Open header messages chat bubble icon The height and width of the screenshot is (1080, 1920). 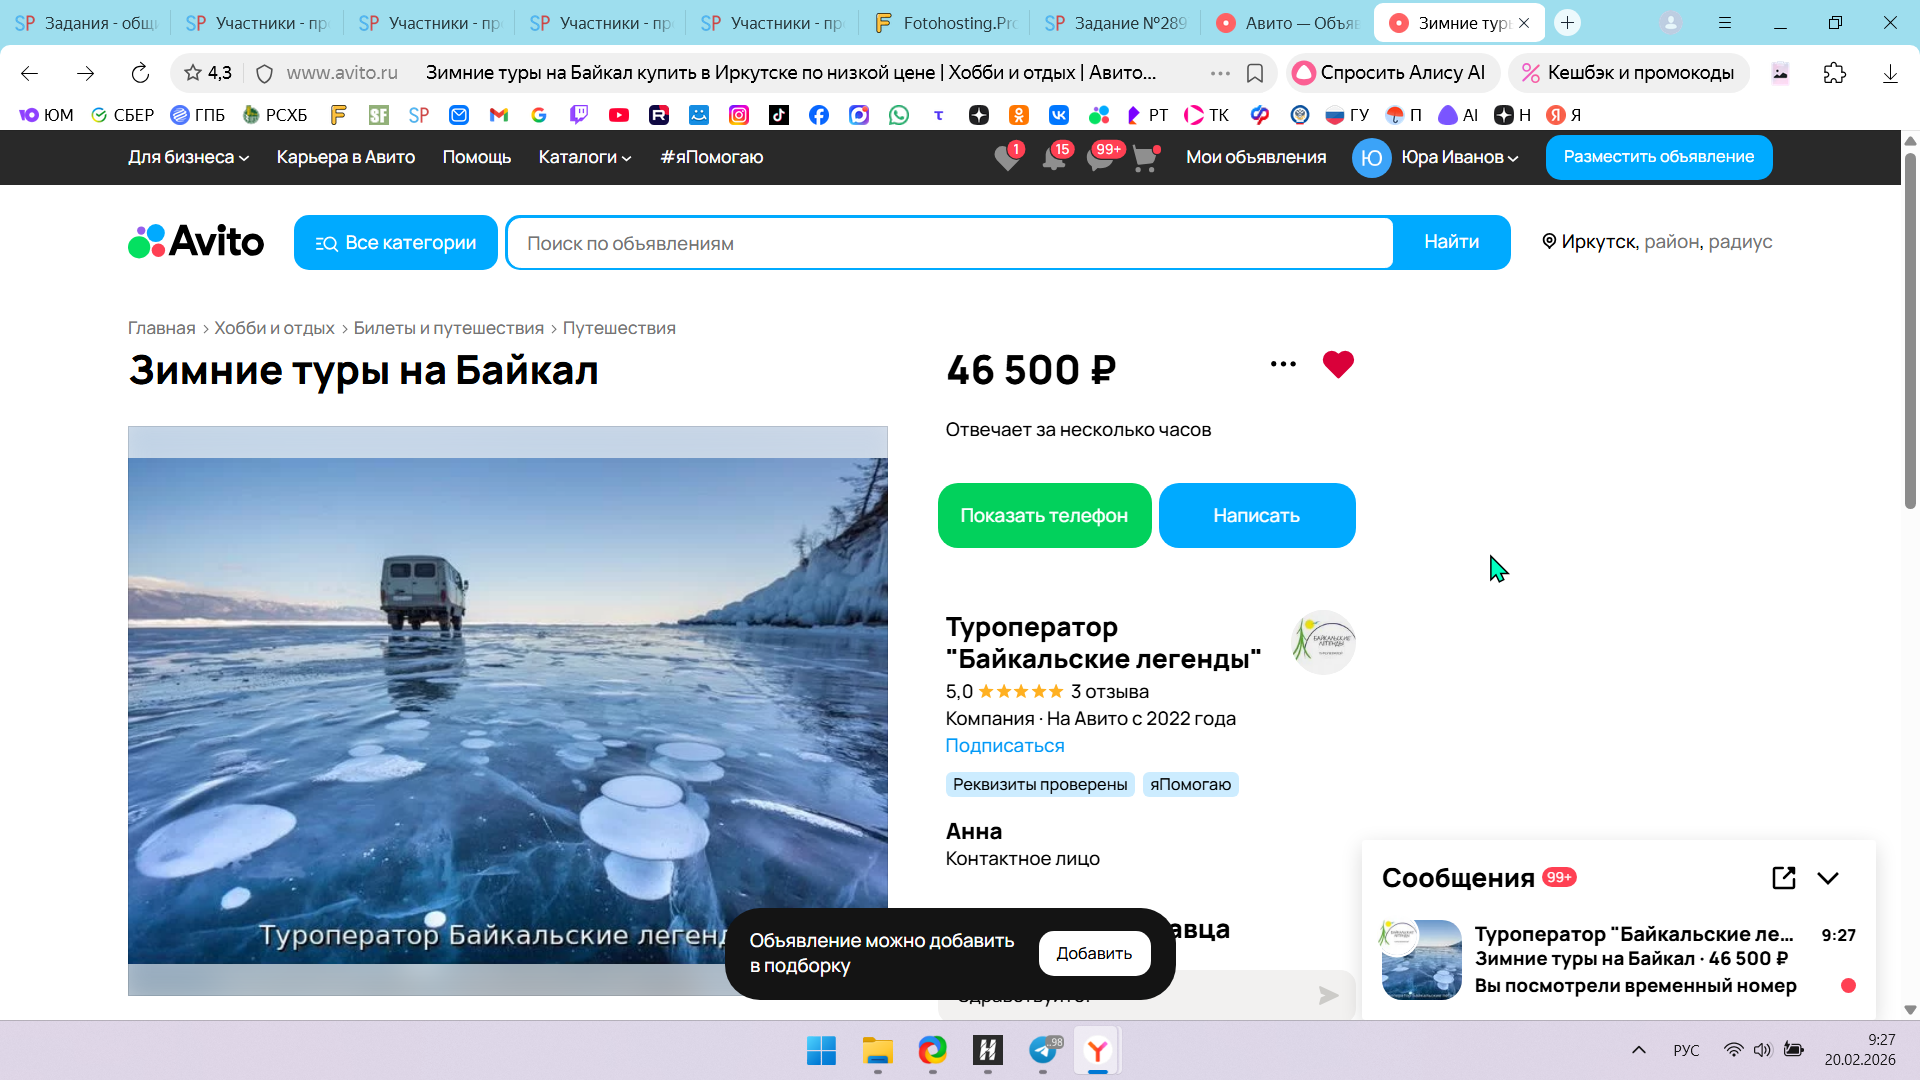pos(1099,158)
